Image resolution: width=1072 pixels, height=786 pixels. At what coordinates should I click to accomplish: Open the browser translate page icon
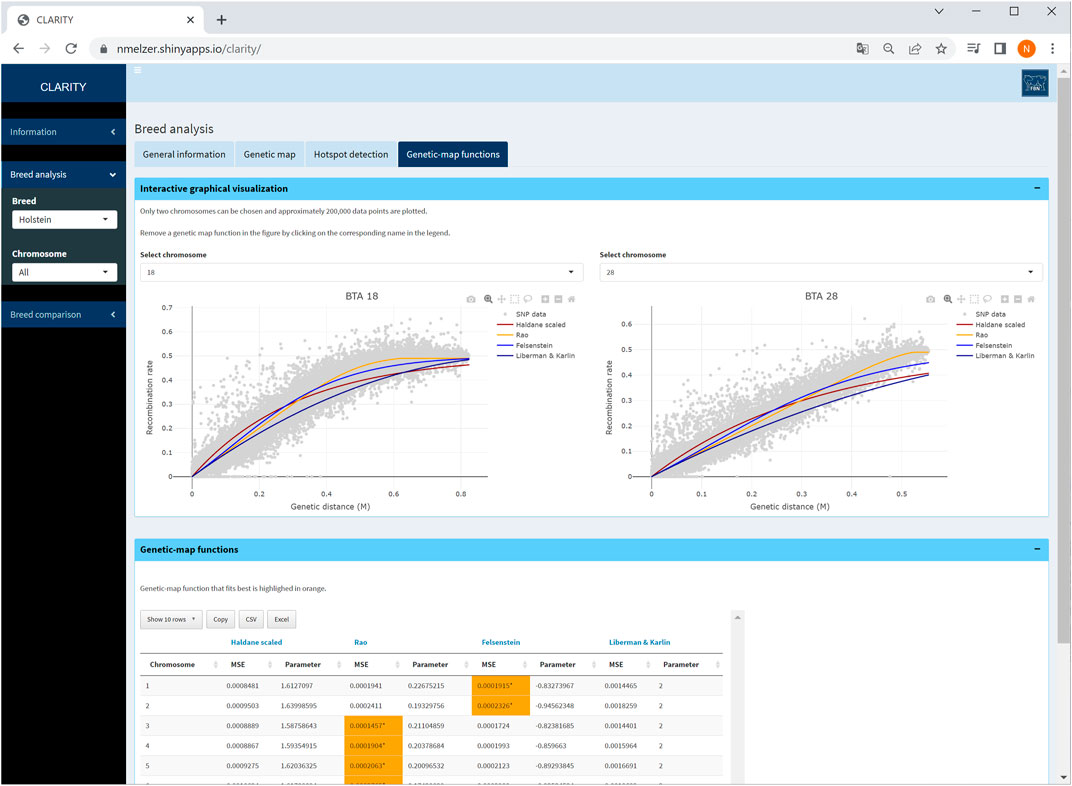[x=862, y=49]
